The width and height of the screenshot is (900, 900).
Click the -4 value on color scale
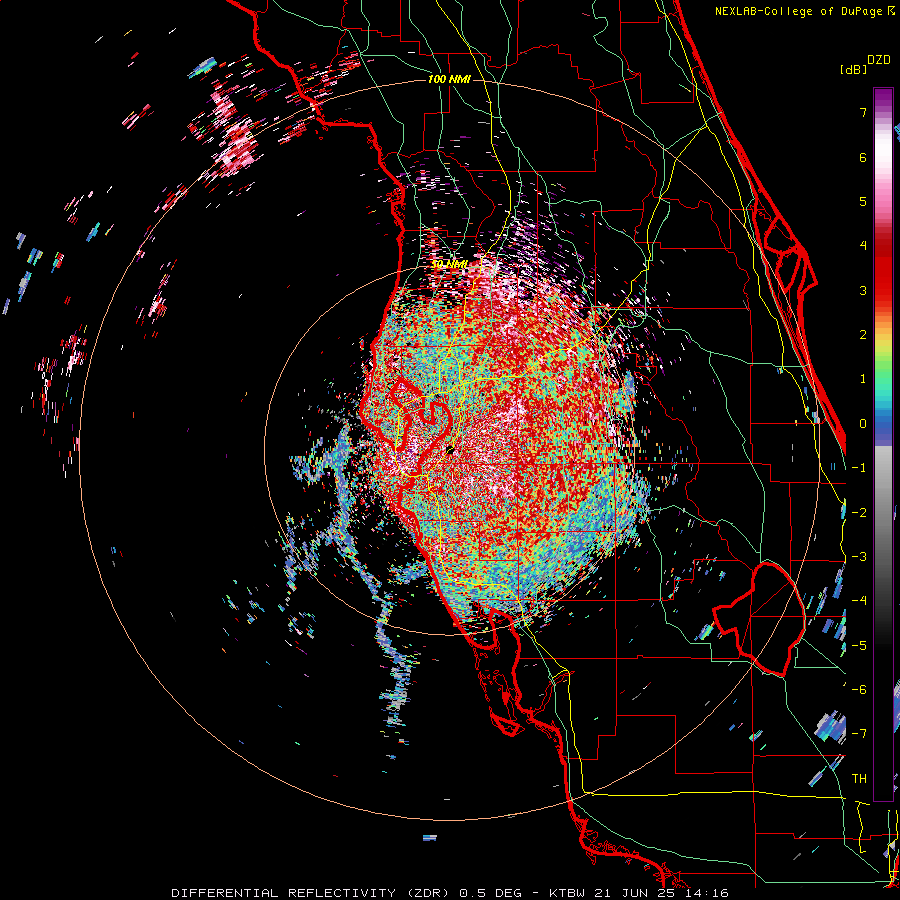(x=859, y=601)
